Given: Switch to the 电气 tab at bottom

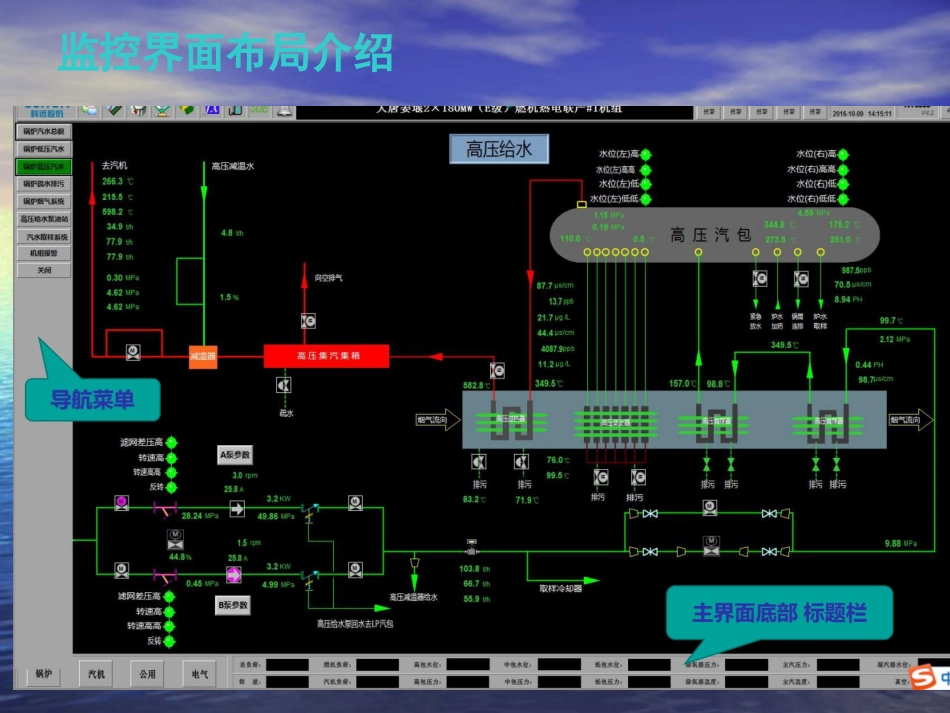Looking at the screenshot, I should point(200,674).
